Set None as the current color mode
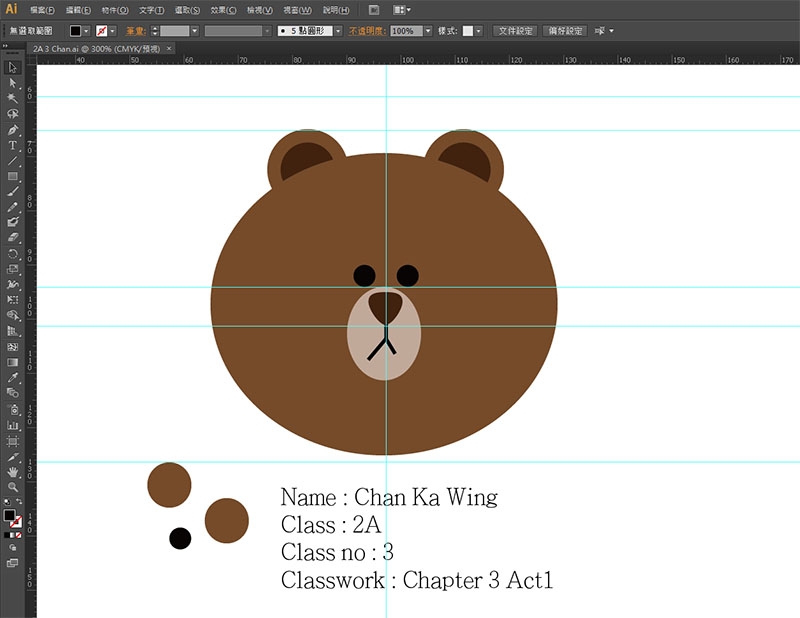 click(19, 535)
